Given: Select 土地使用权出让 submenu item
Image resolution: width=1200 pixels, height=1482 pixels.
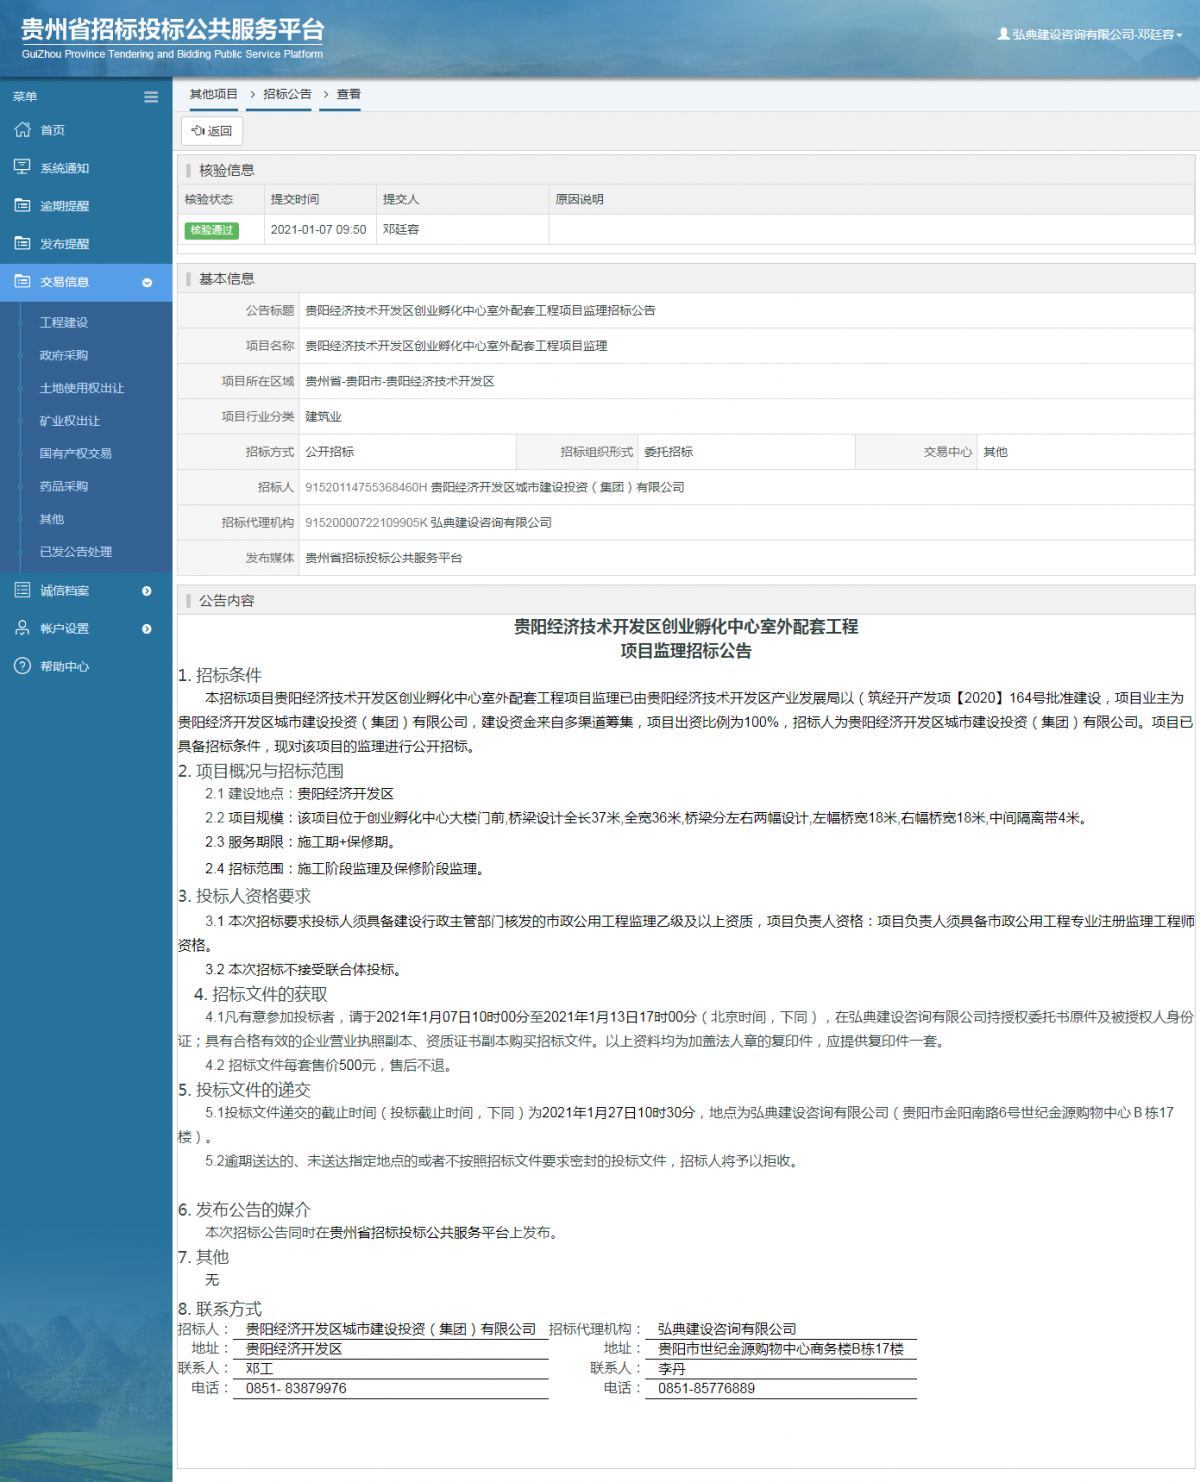Looking at the screenshot, I should pos(82,388).
